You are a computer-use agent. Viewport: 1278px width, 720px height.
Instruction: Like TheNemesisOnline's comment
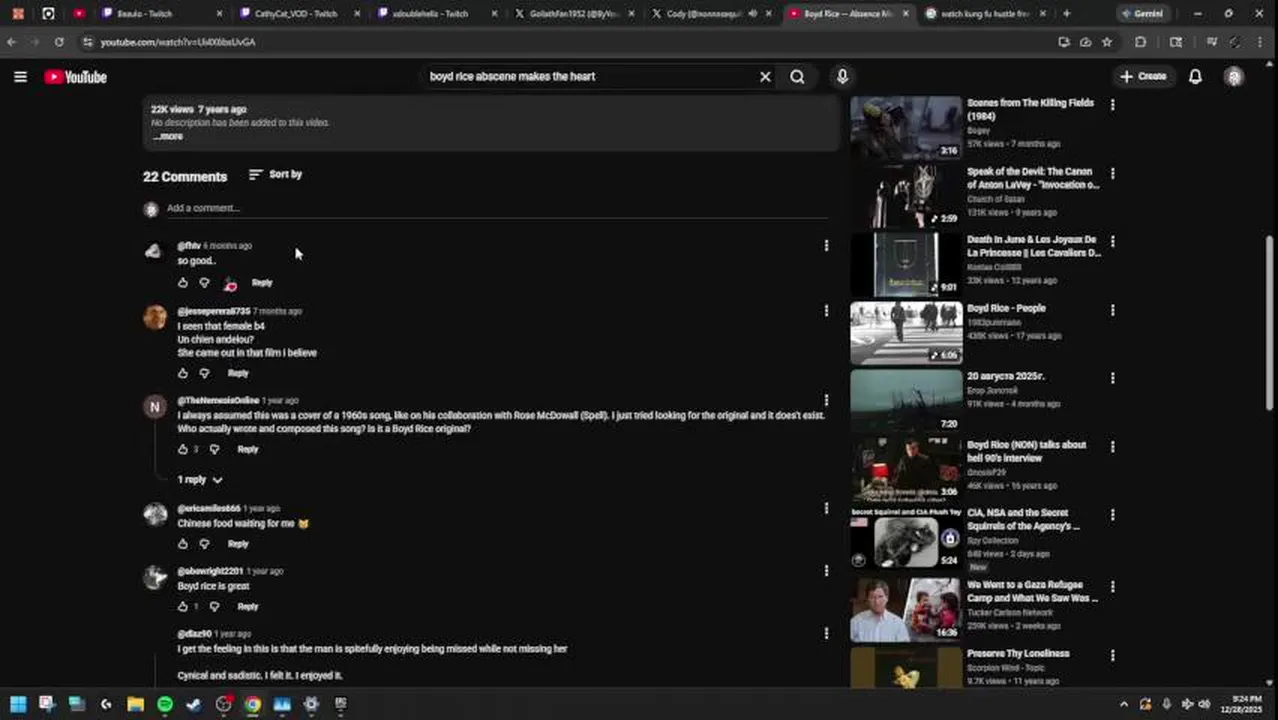click(183, 450)
